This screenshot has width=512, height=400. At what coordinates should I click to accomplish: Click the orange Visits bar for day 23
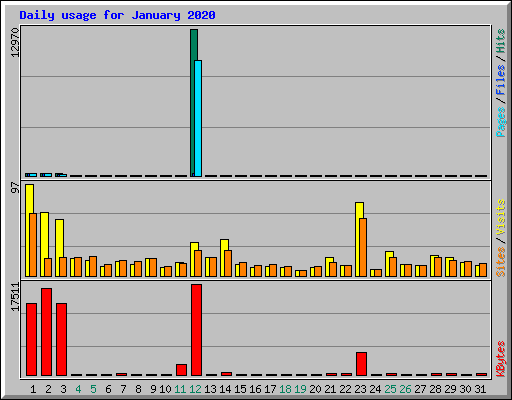pos(363,247)
